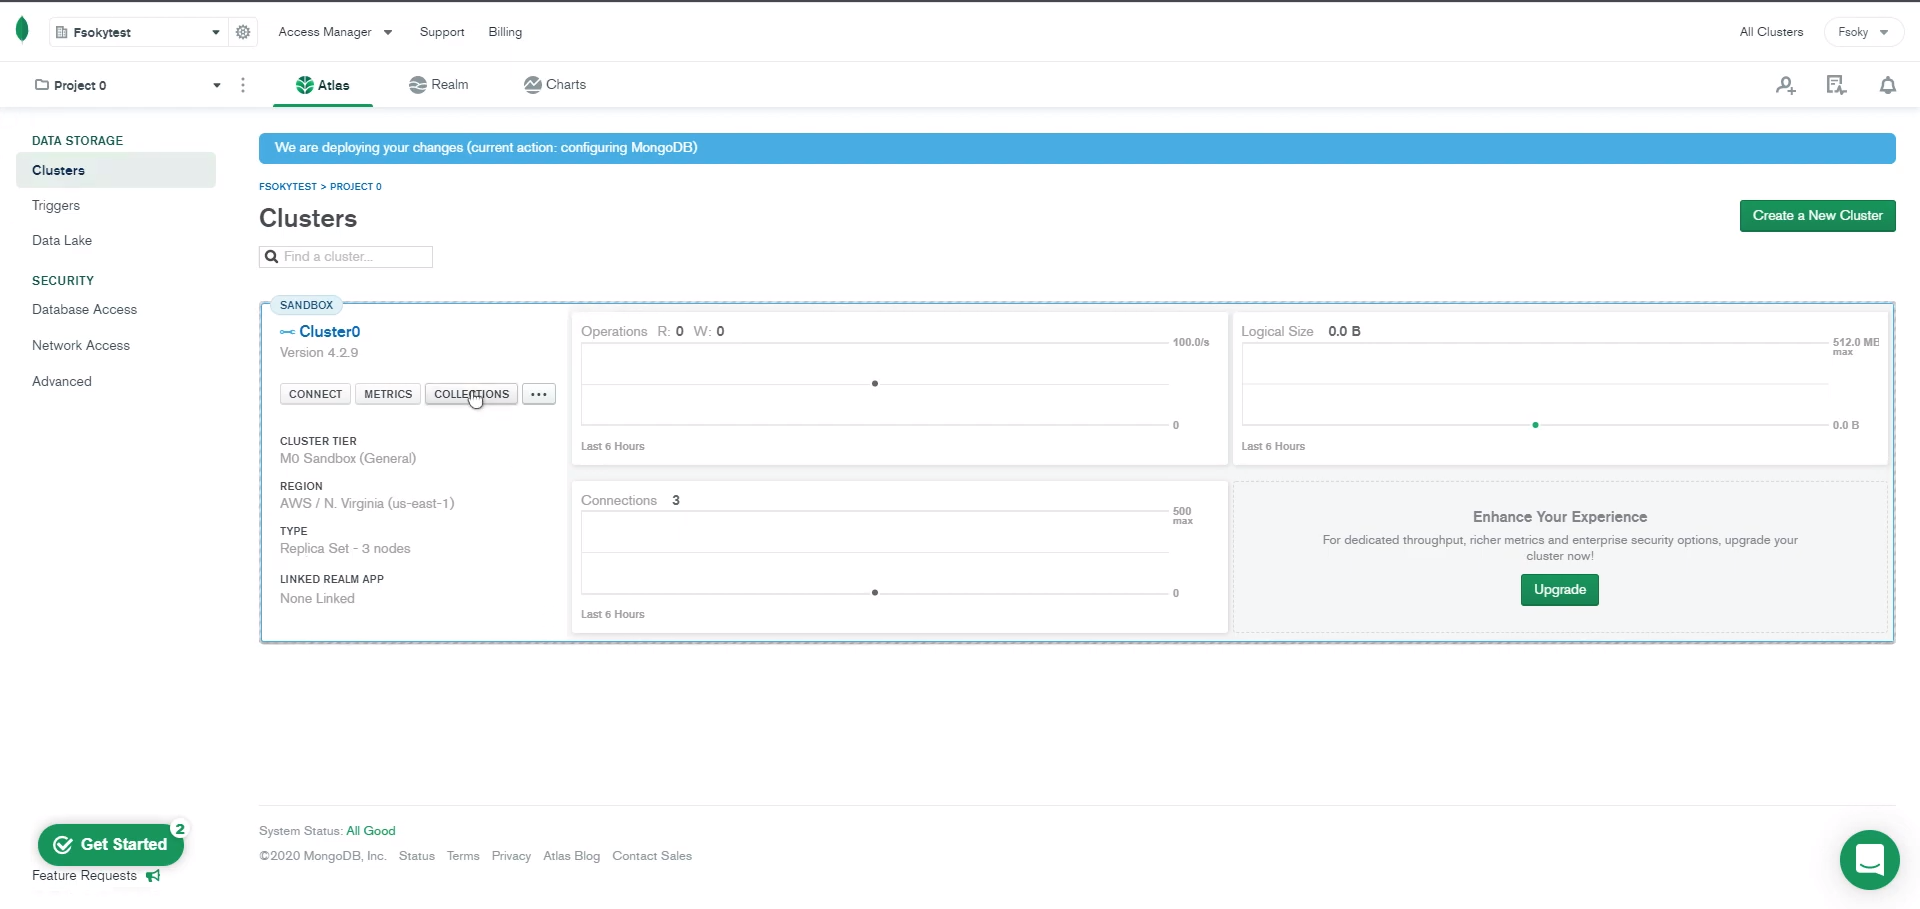Click the METRICS button for Cluster0
The width and height of the screenshot is (1920, 909).
point(388,394)
